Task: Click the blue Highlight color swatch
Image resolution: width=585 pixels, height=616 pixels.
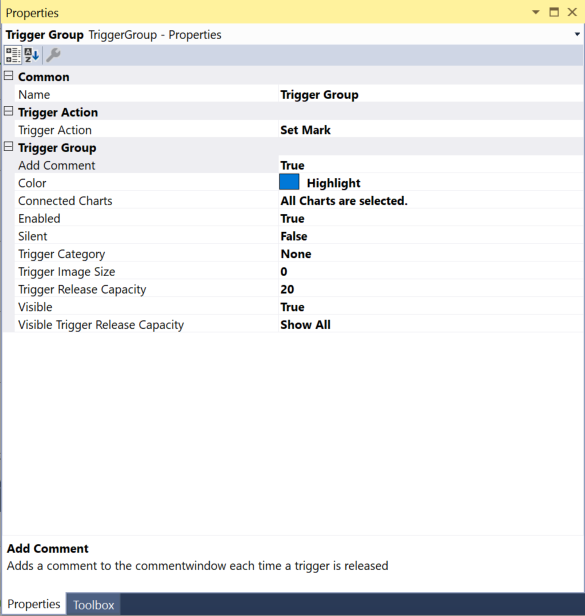Action: (289, 182)
